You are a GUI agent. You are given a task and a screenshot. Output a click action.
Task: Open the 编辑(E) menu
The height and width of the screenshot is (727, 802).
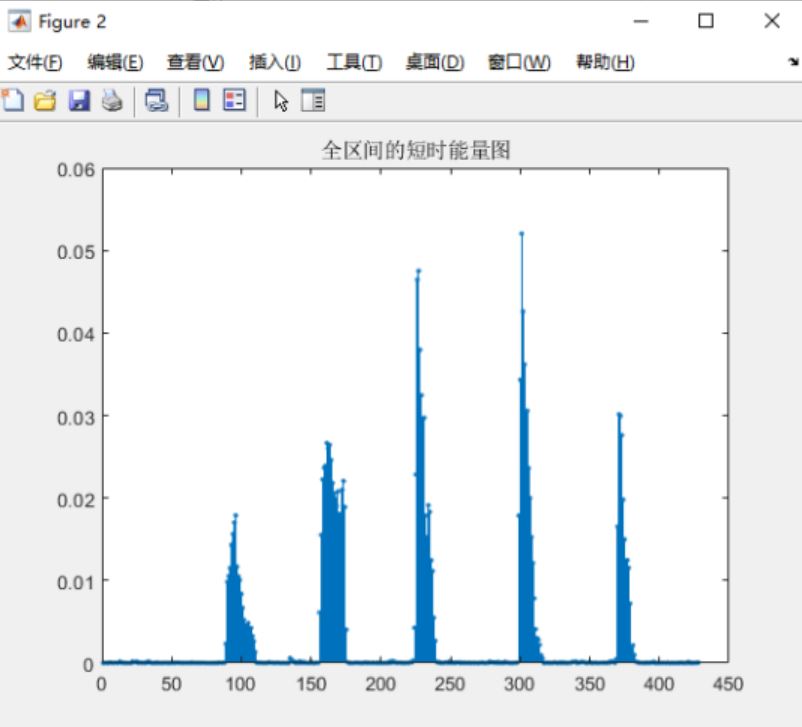115,62
